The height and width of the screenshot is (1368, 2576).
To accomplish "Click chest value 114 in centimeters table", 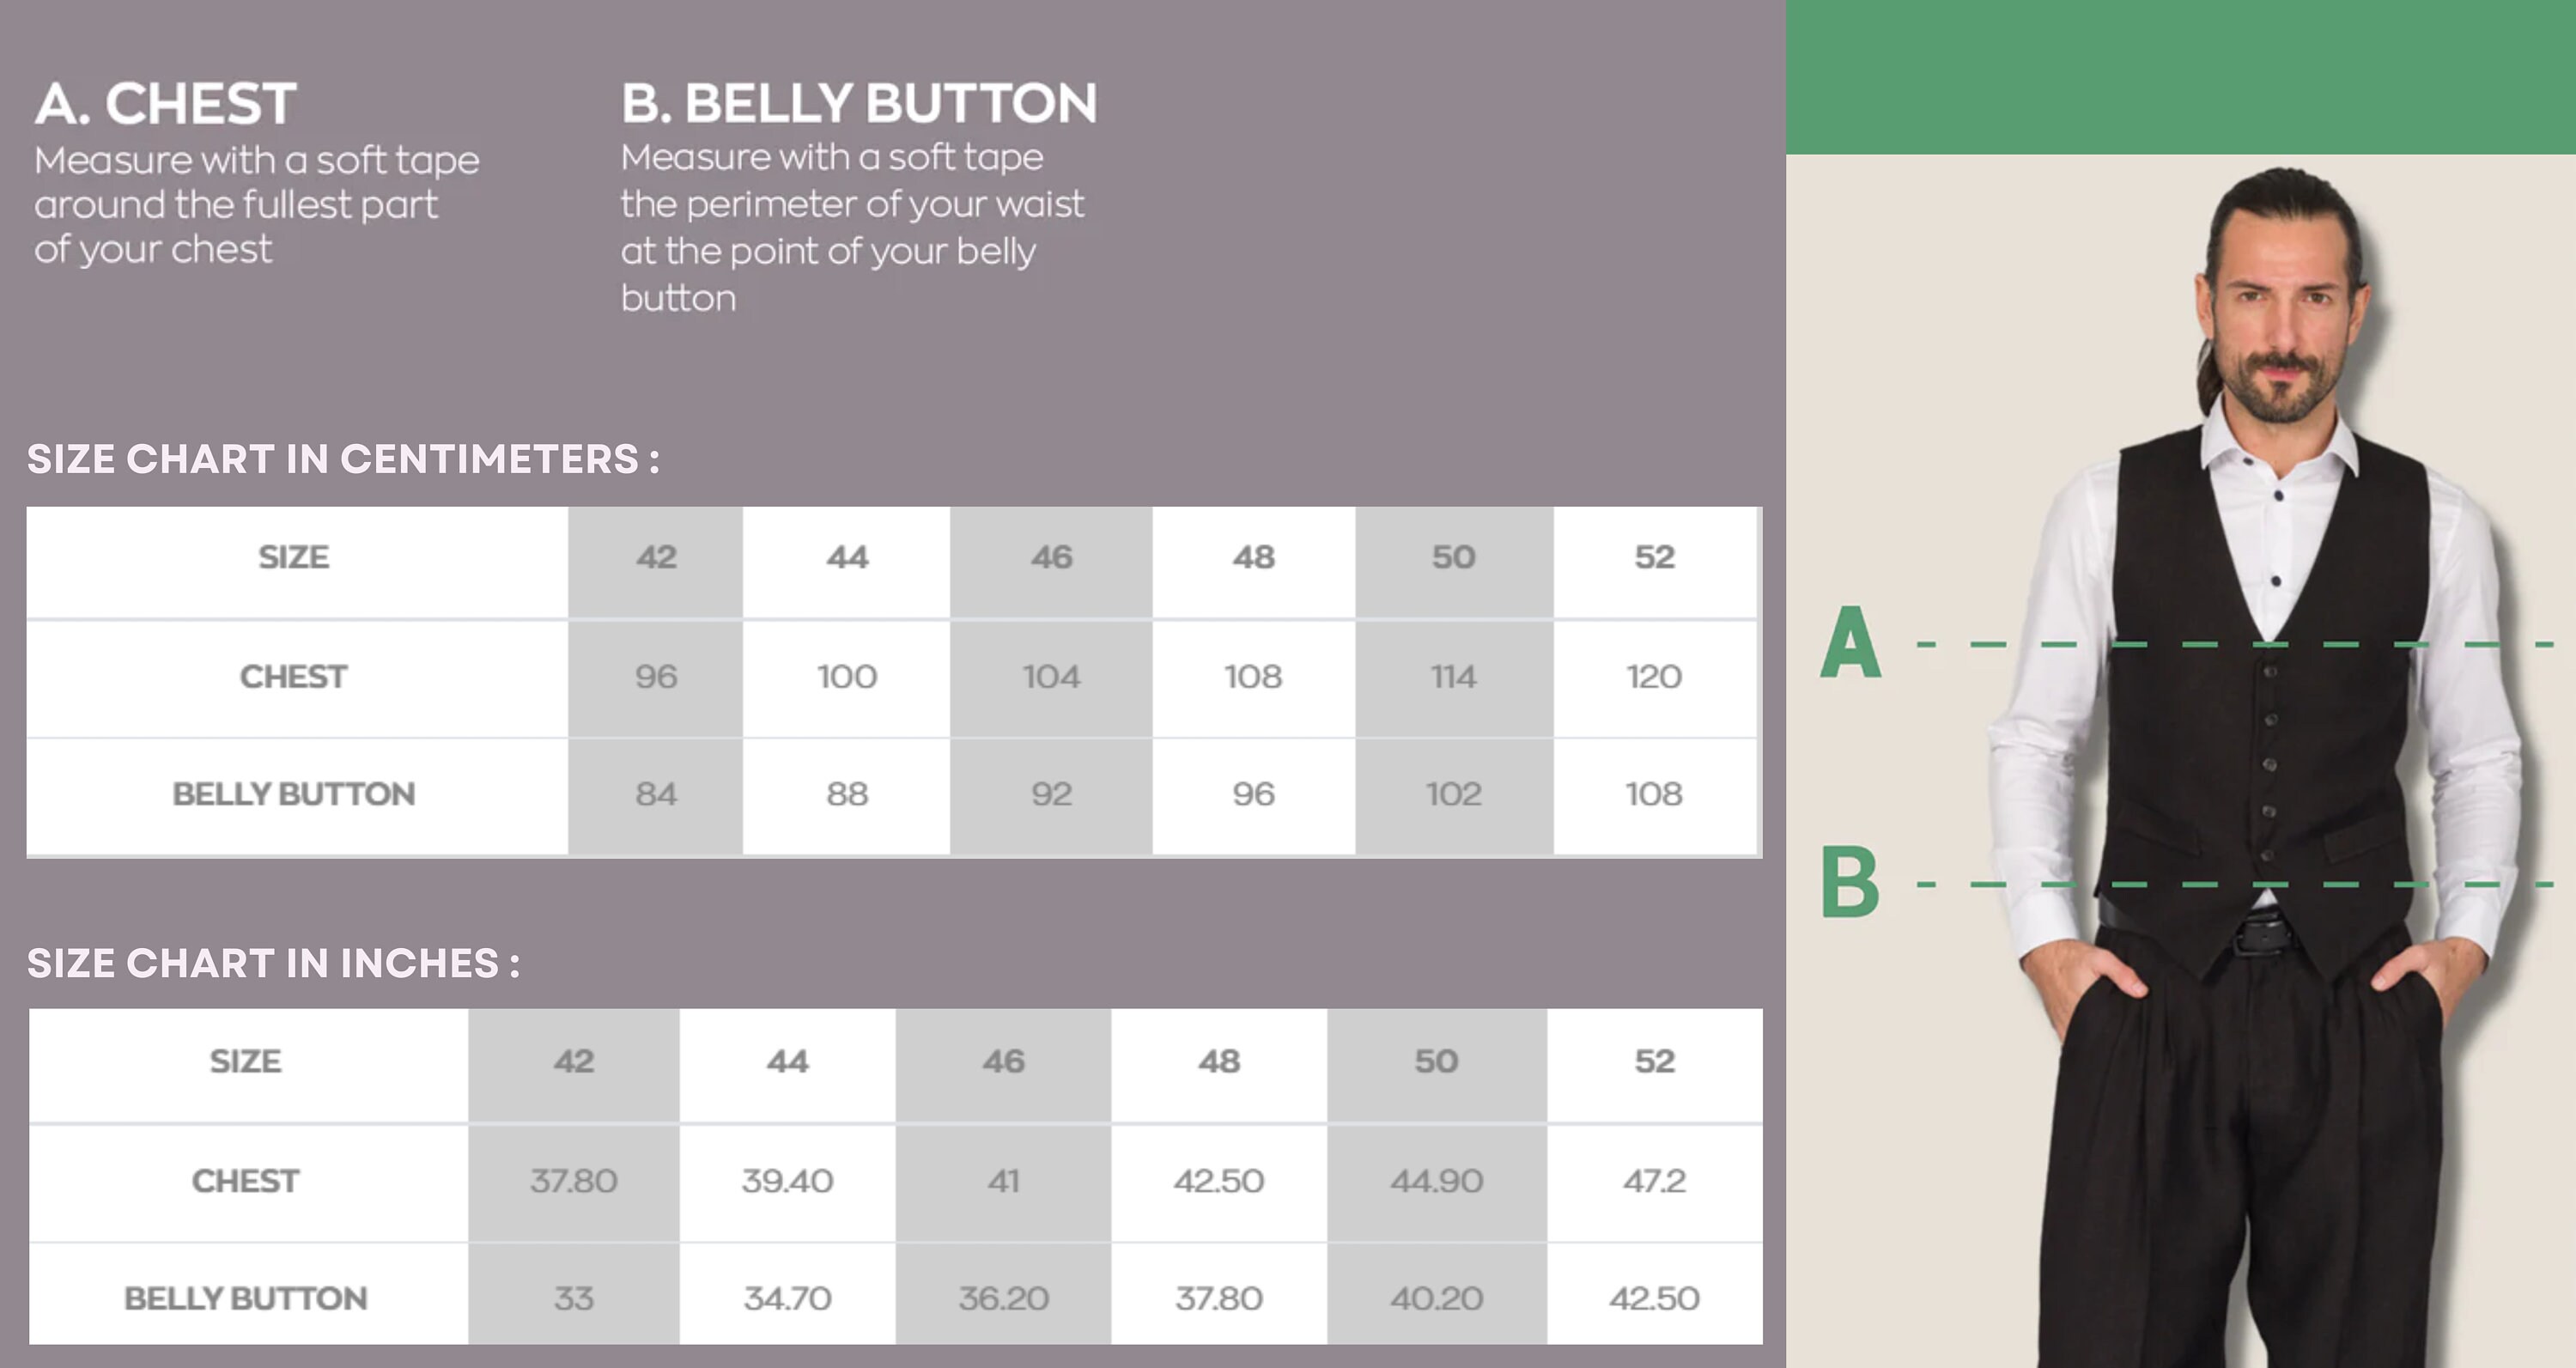I will [1453, 677].
